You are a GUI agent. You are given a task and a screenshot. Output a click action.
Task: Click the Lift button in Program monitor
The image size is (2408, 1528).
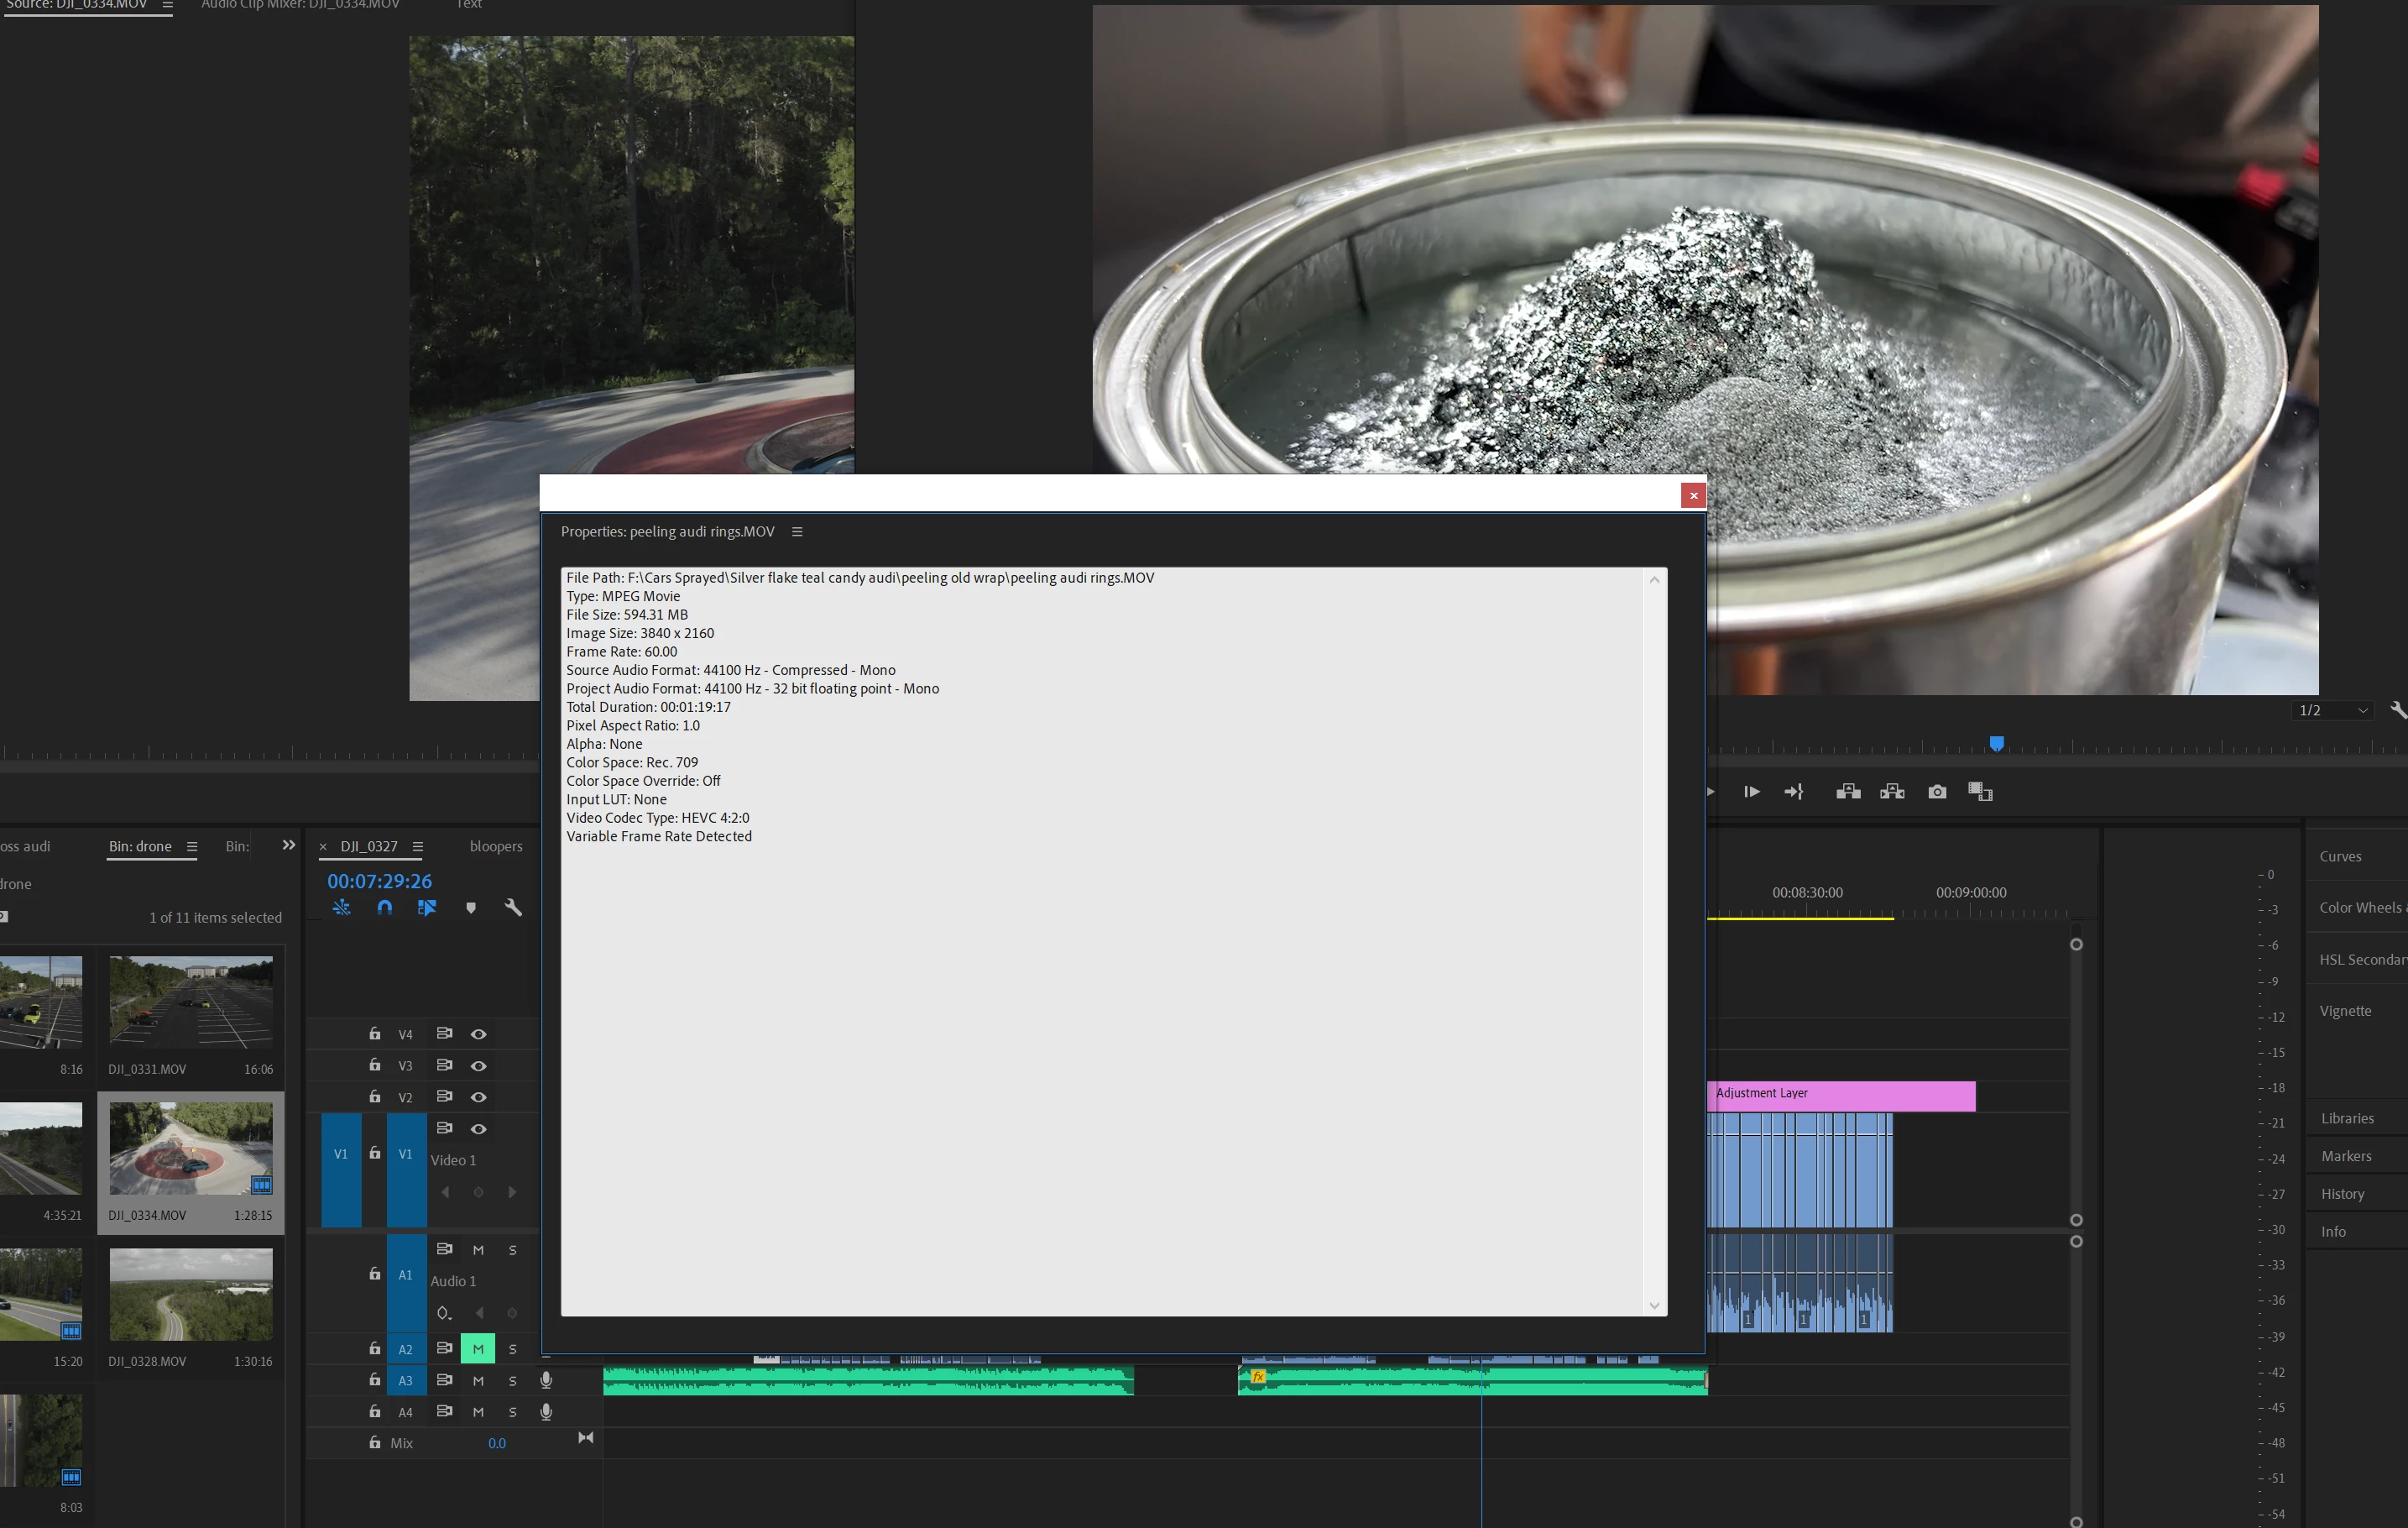[1848, 792]
